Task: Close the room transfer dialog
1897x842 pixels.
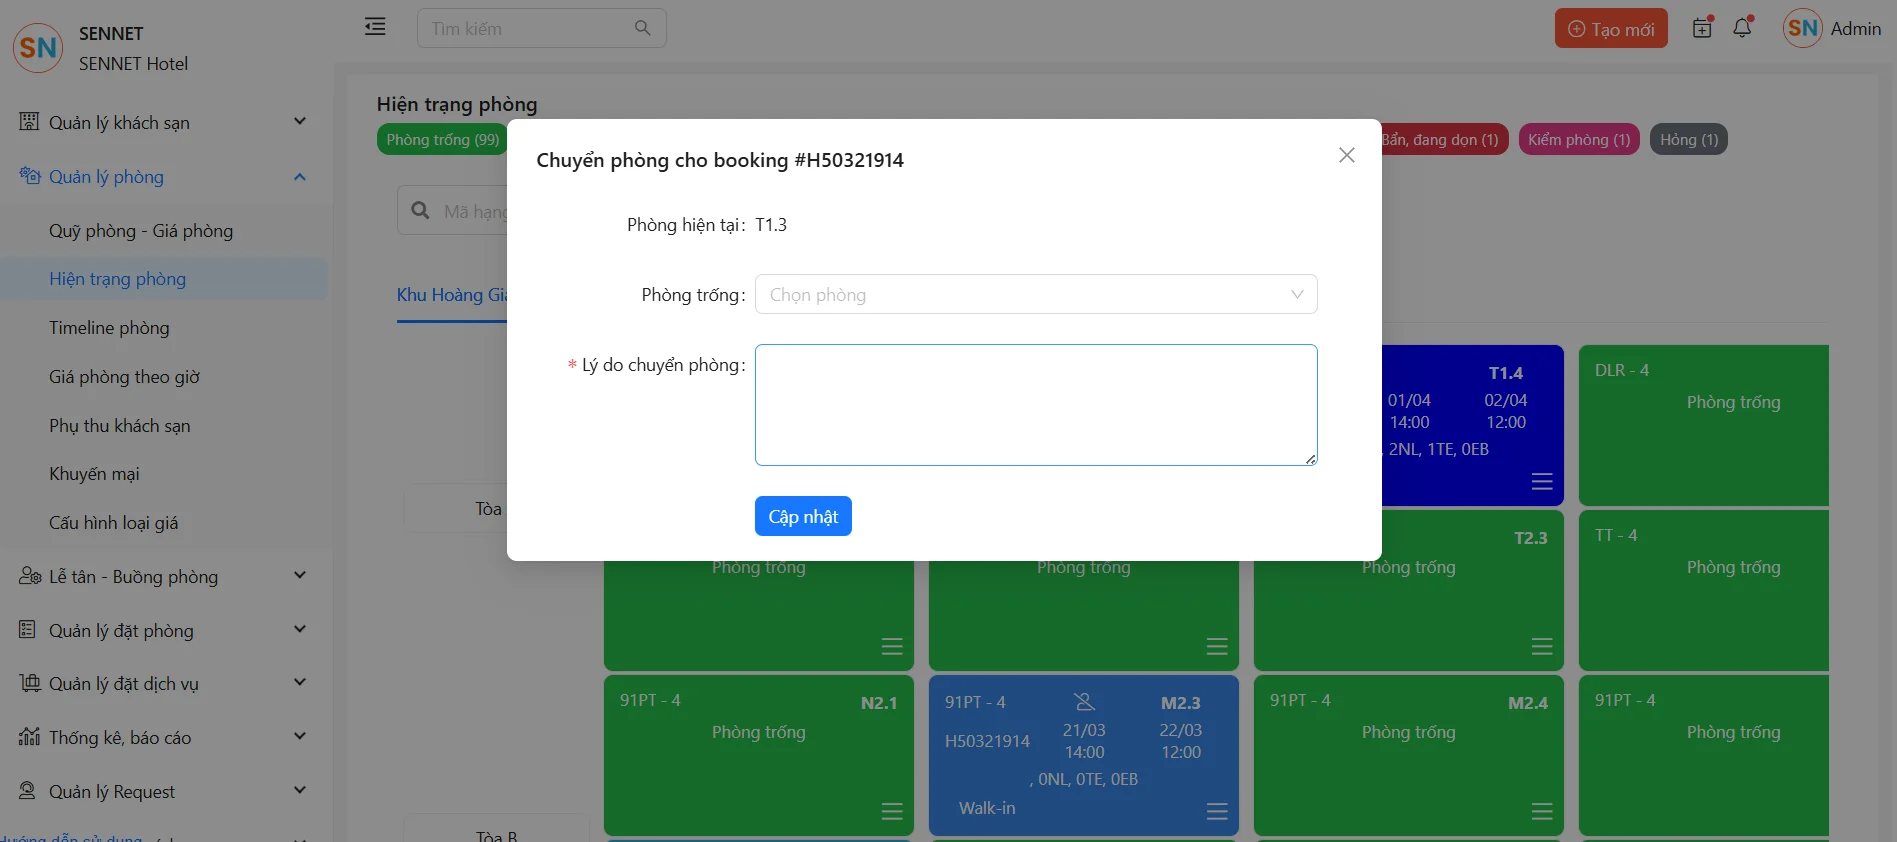Action: coord(1346,155)
